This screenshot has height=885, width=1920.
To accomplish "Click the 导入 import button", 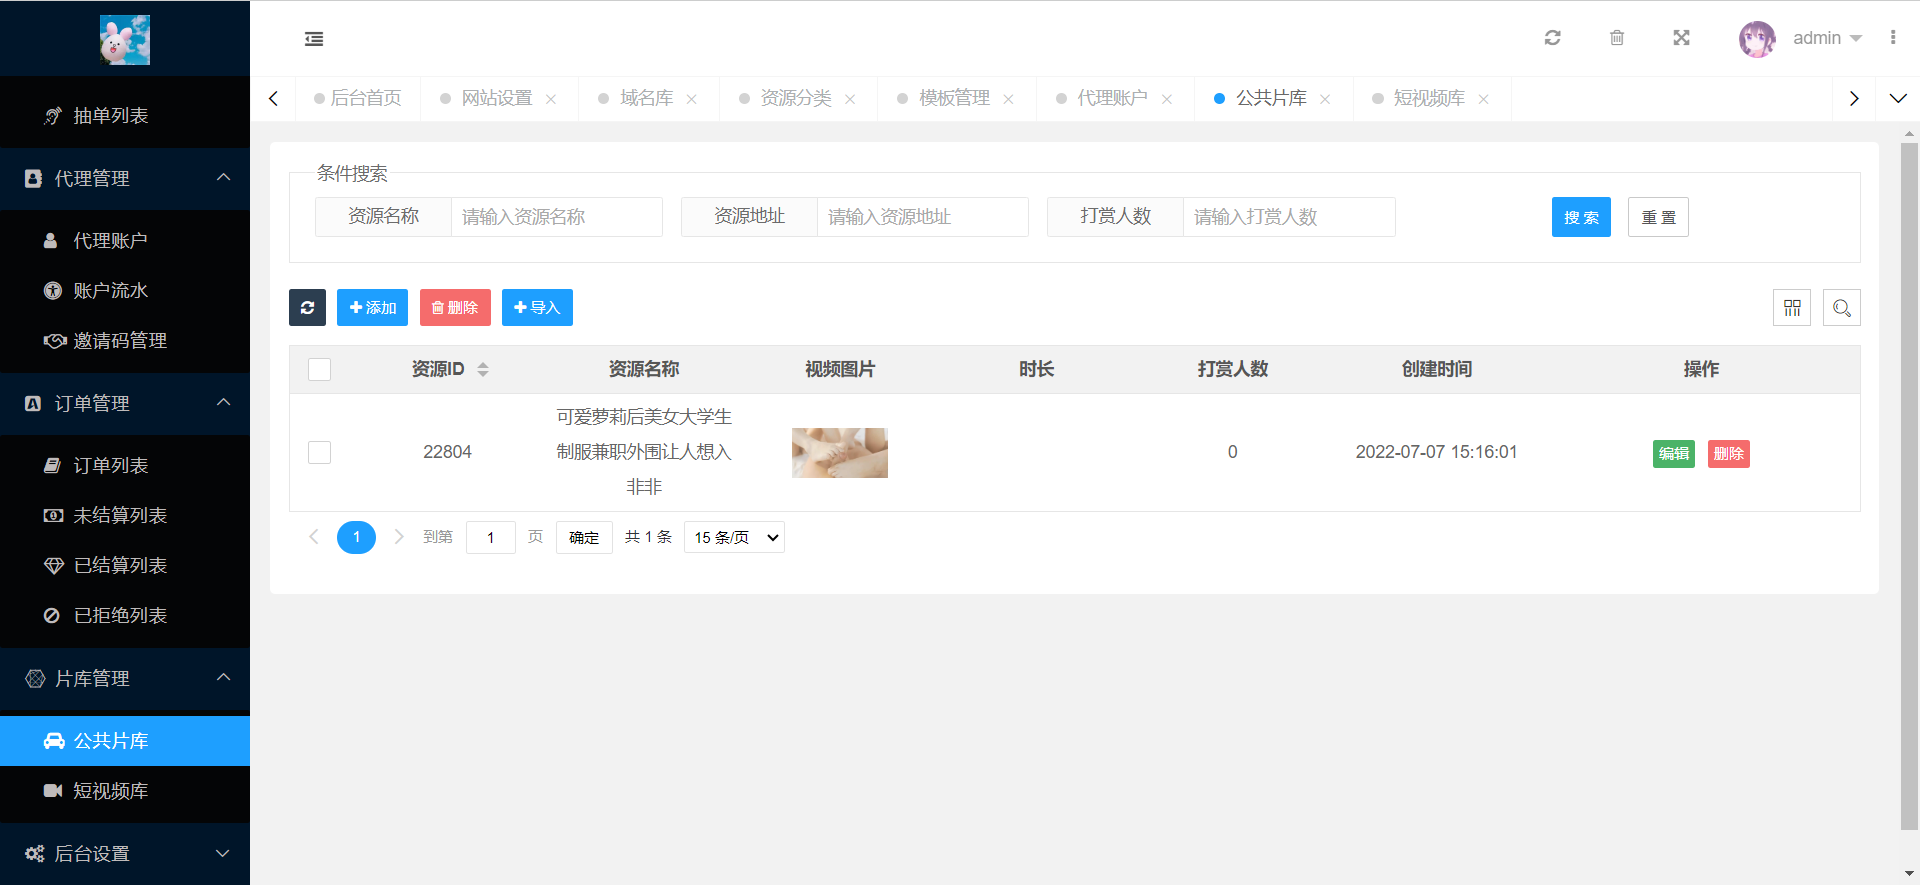I will [x=537, y=308].
